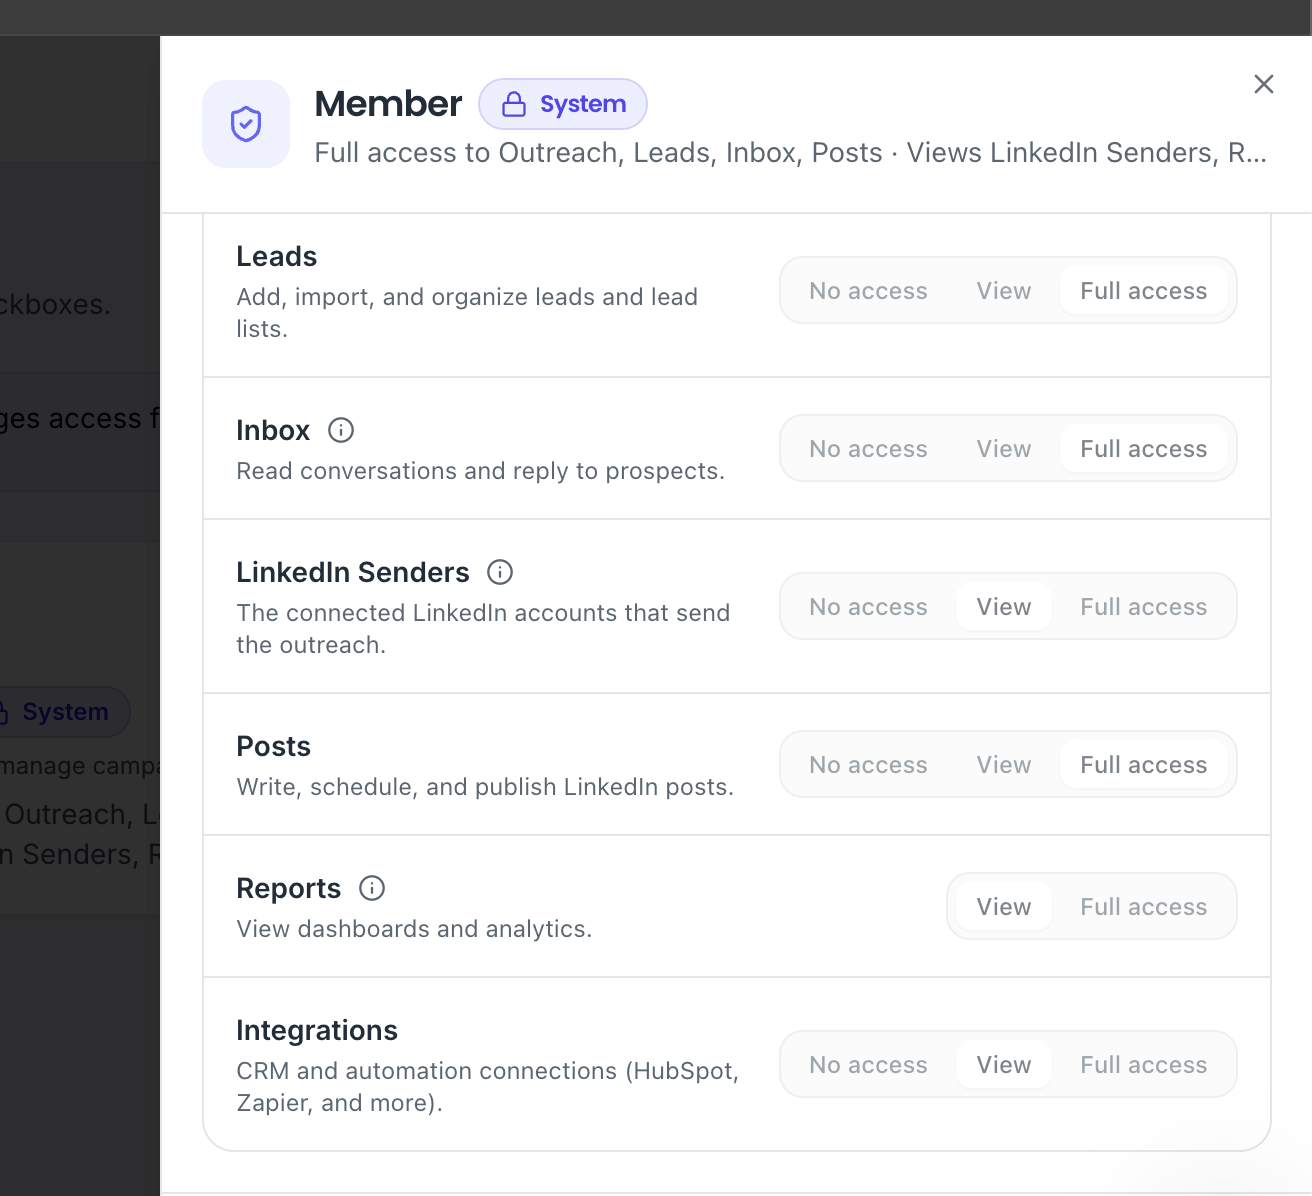
Task: Close the Member role panel
Action: [1264, 84]
